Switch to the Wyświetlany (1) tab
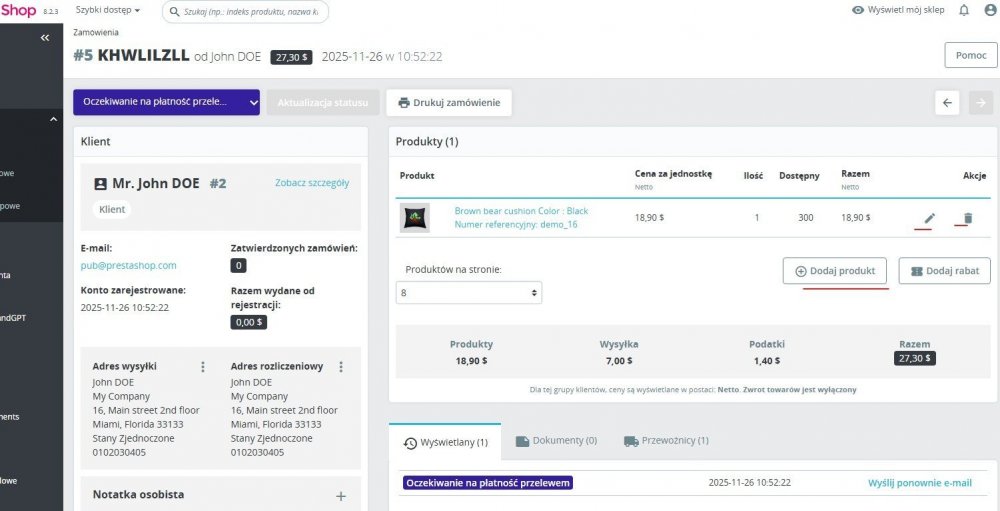The image size is (1000, 511). click(445, 442)
